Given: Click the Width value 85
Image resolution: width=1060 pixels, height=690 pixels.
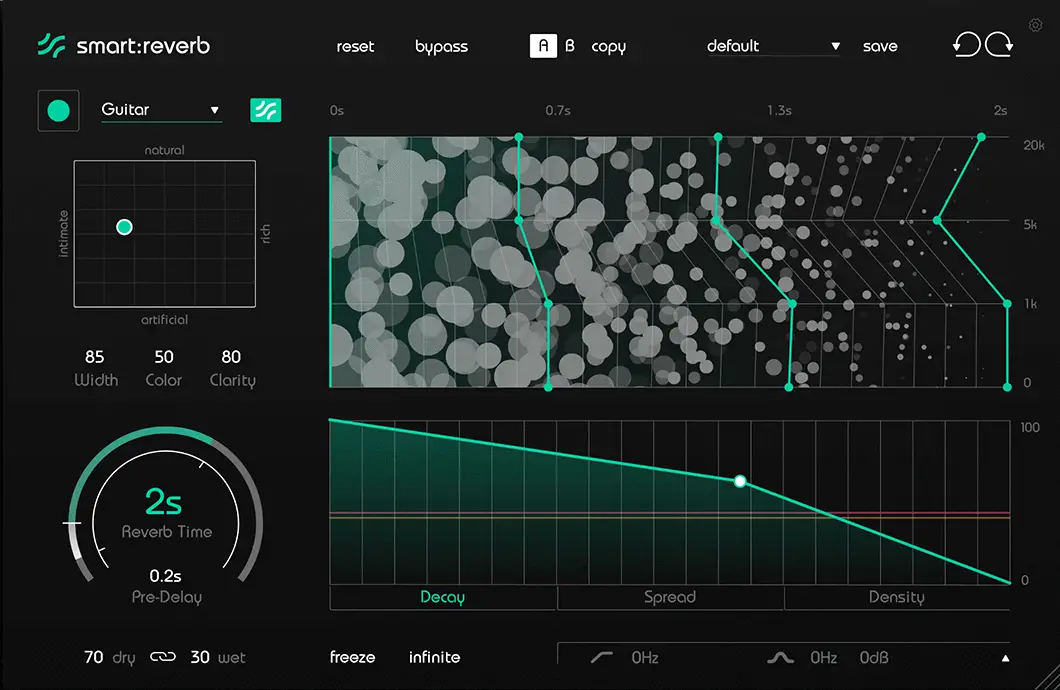Looking at the screenshot, I should 95,357.
